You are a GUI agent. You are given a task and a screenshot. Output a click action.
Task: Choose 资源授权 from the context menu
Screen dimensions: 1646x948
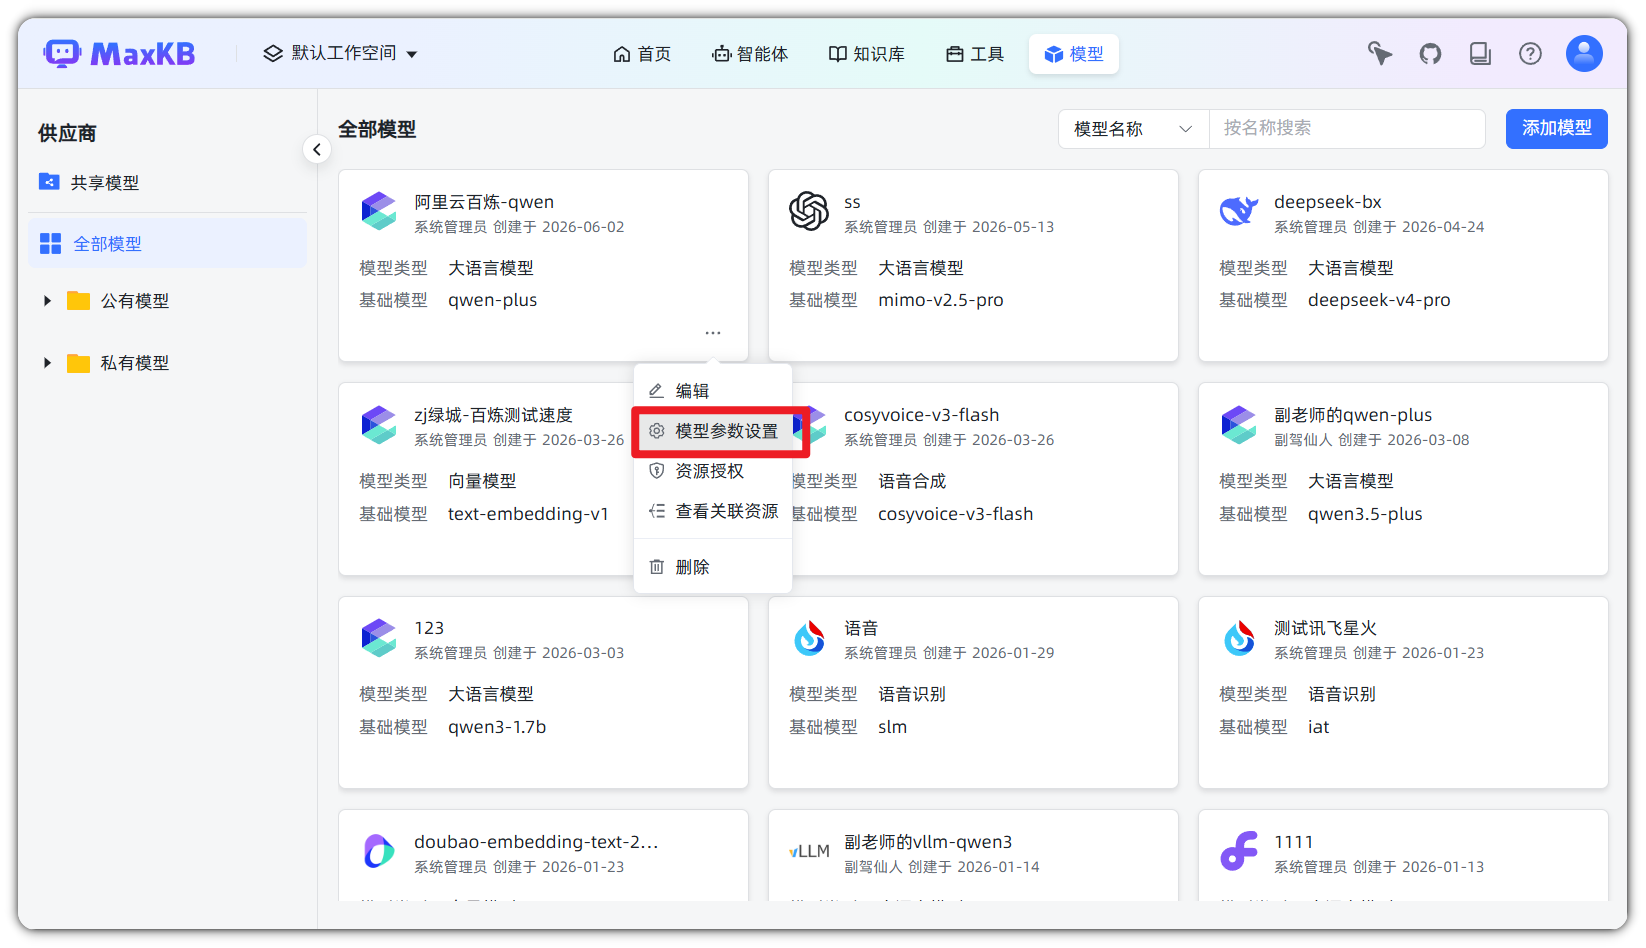pos(713,471)
